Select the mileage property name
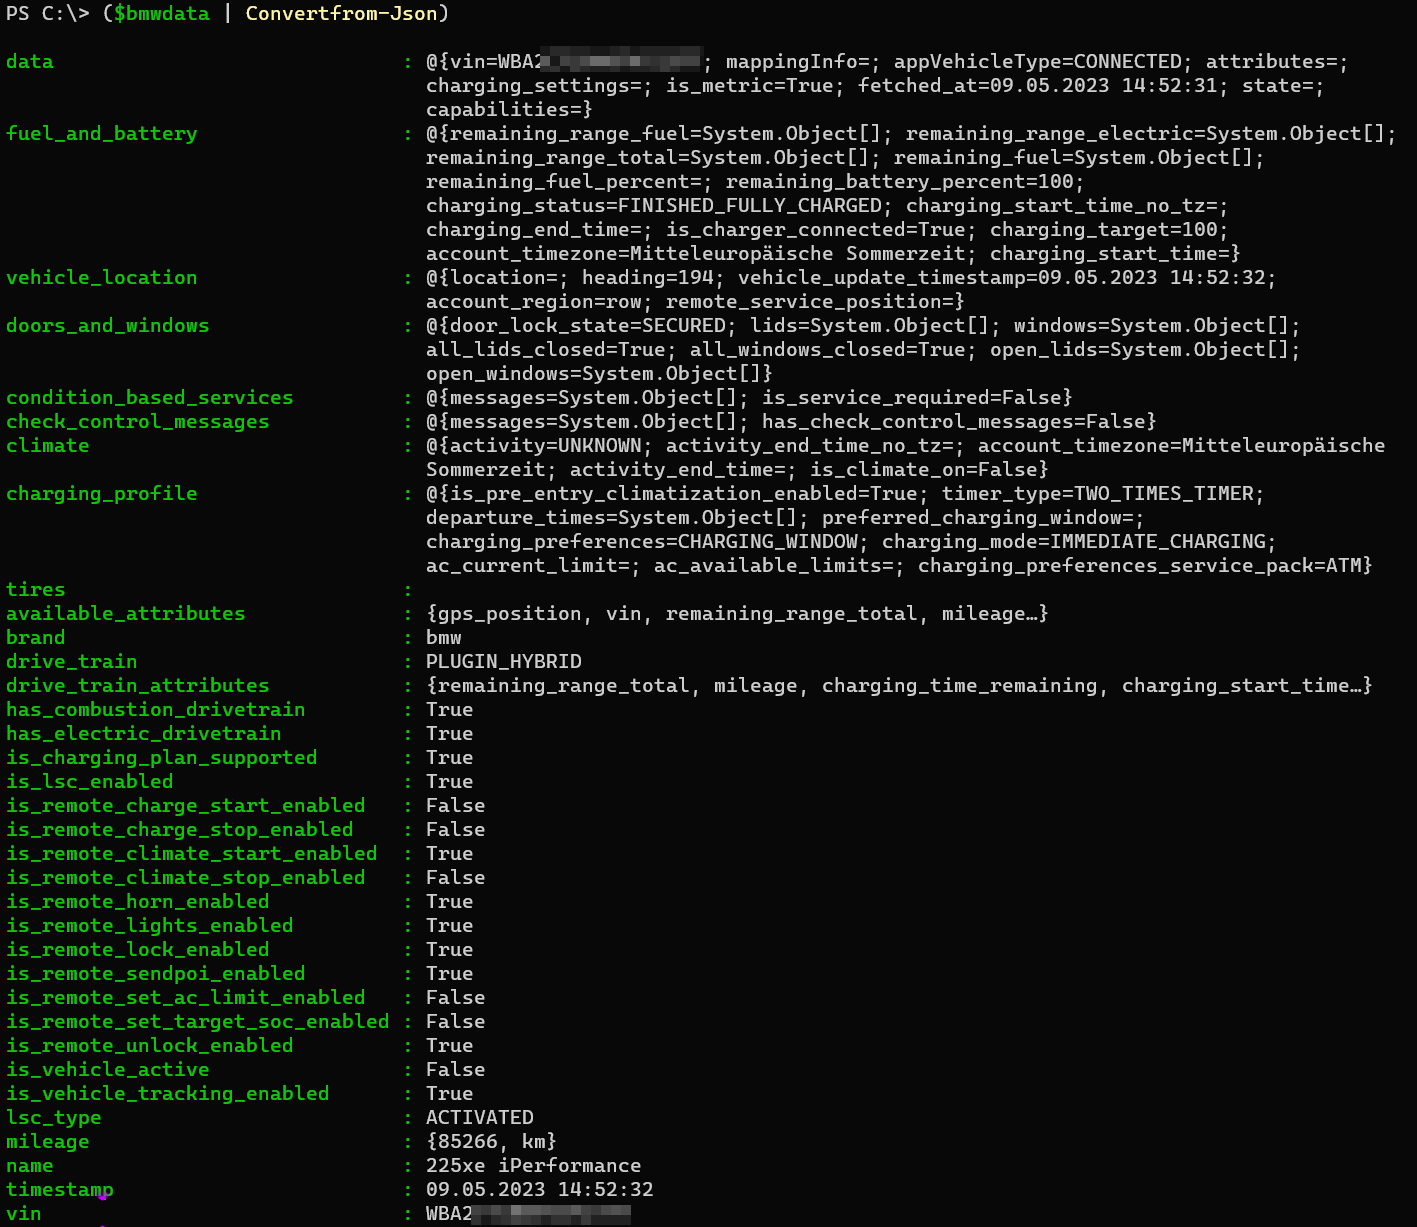The image size is (1417, 1227). click(48, 1141)
